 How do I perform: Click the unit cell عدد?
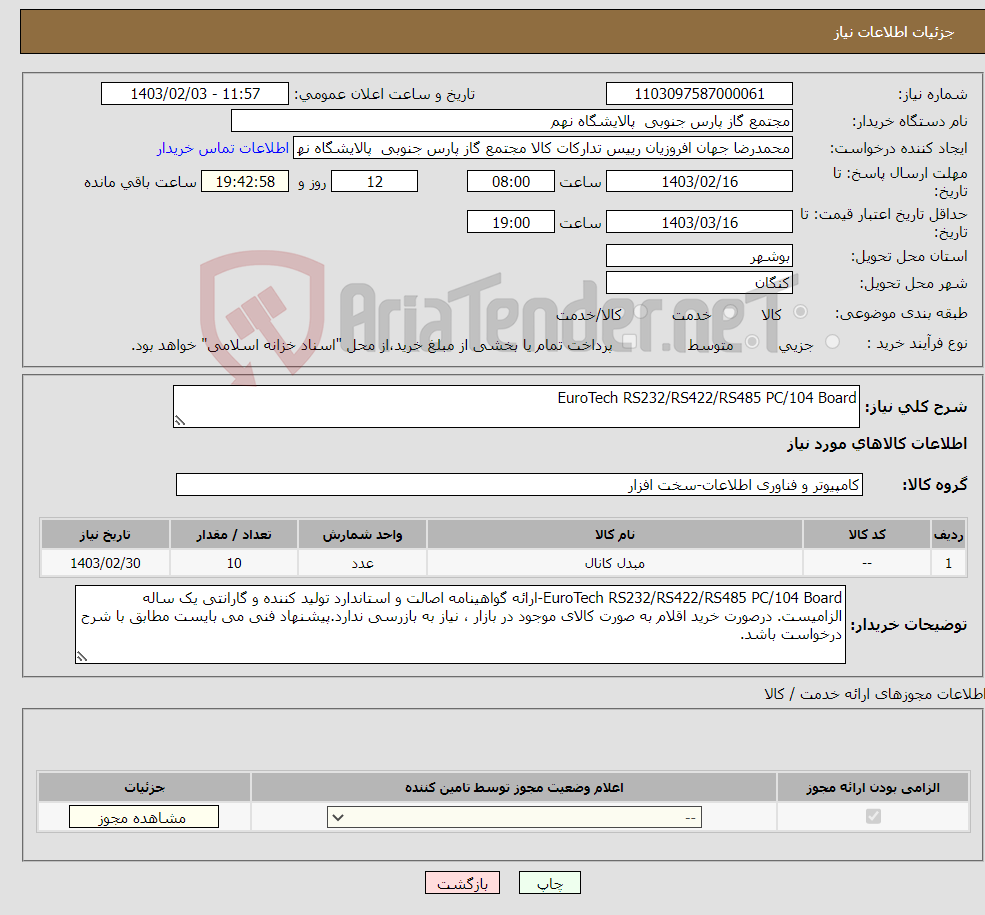tap(362, 563)
